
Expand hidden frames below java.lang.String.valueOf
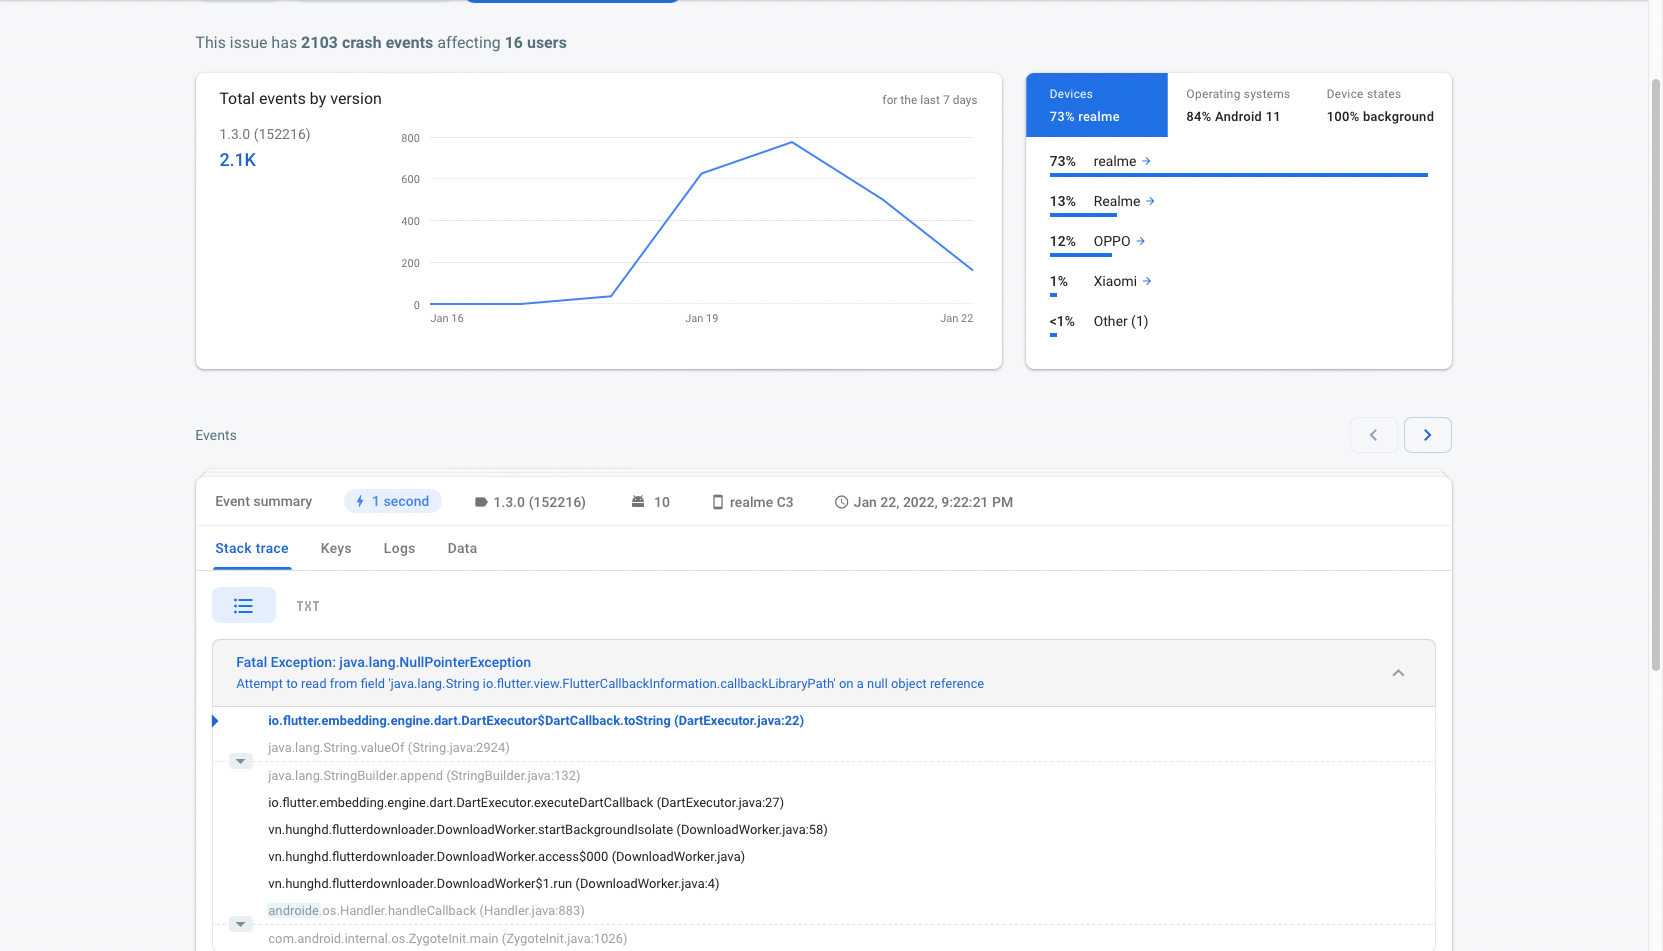[x=240, y=760]
